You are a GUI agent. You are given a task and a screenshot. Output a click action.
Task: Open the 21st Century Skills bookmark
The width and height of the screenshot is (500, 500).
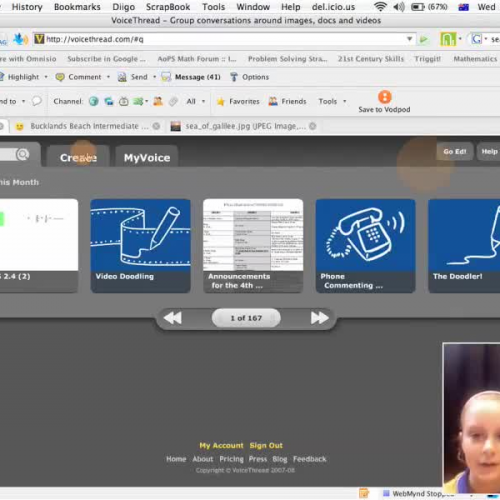[371, 59]
